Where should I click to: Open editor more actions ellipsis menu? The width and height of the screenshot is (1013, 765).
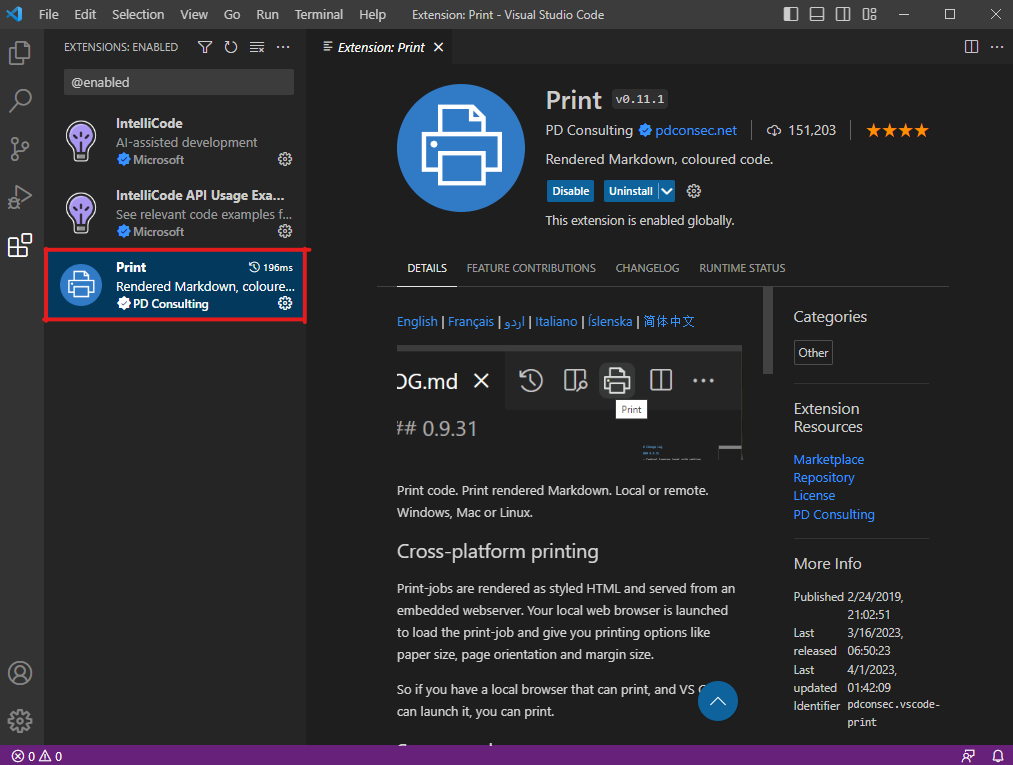point(996,47)
